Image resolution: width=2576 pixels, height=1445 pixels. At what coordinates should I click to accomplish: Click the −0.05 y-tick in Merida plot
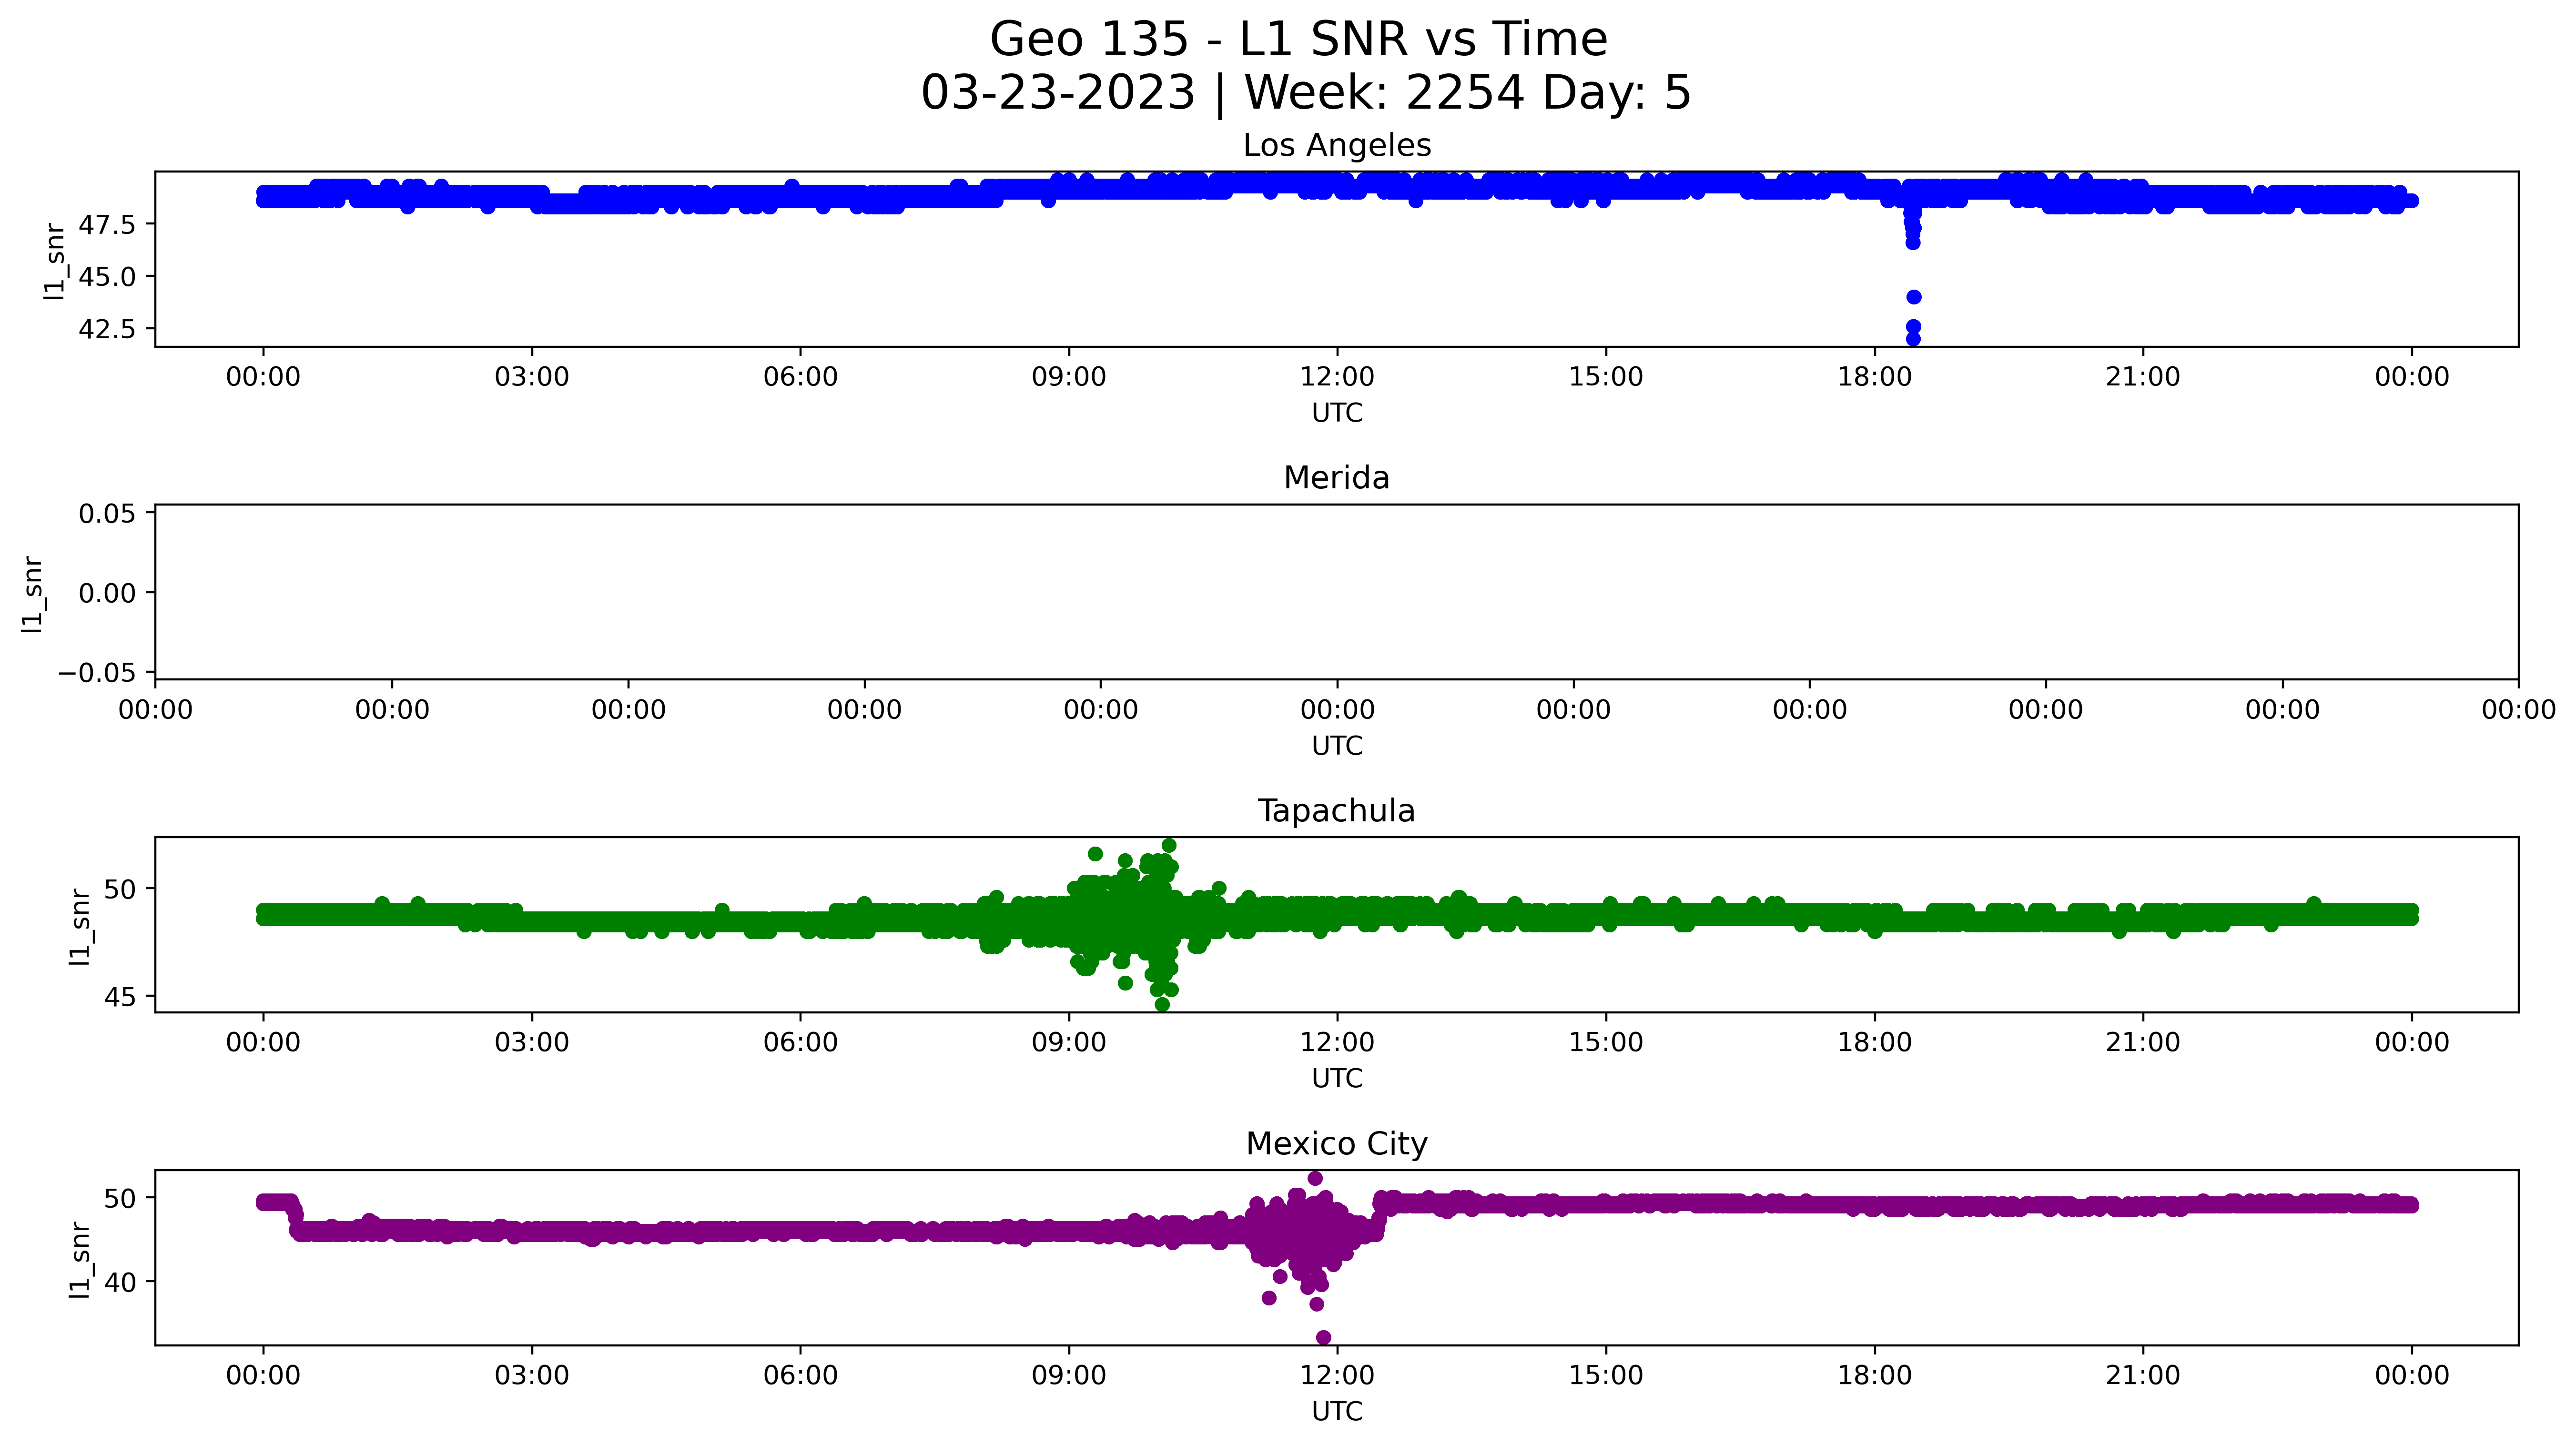(x=98, y=672)
